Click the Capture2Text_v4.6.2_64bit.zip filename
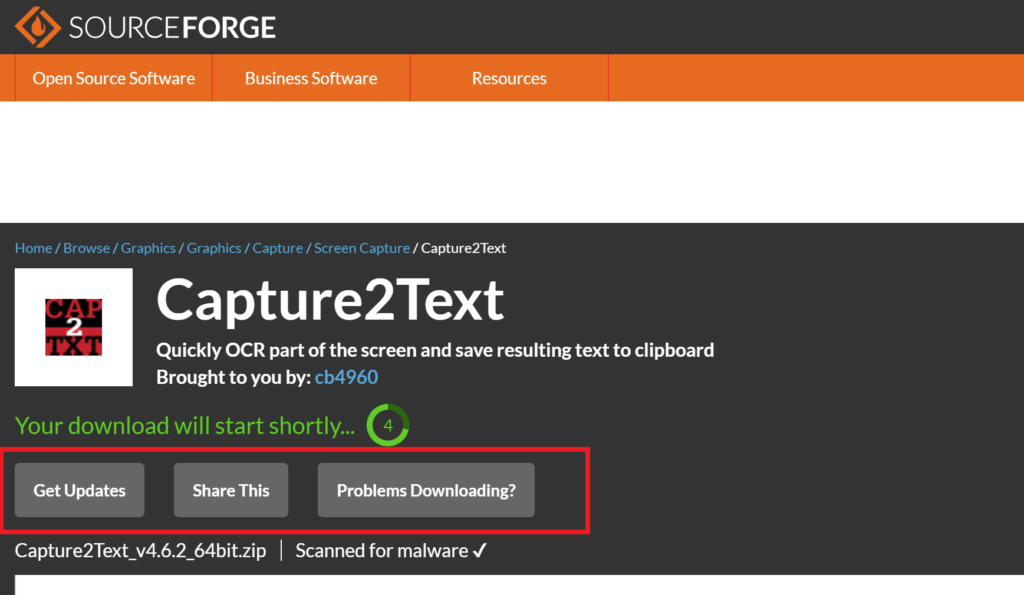 coord(140,551)
